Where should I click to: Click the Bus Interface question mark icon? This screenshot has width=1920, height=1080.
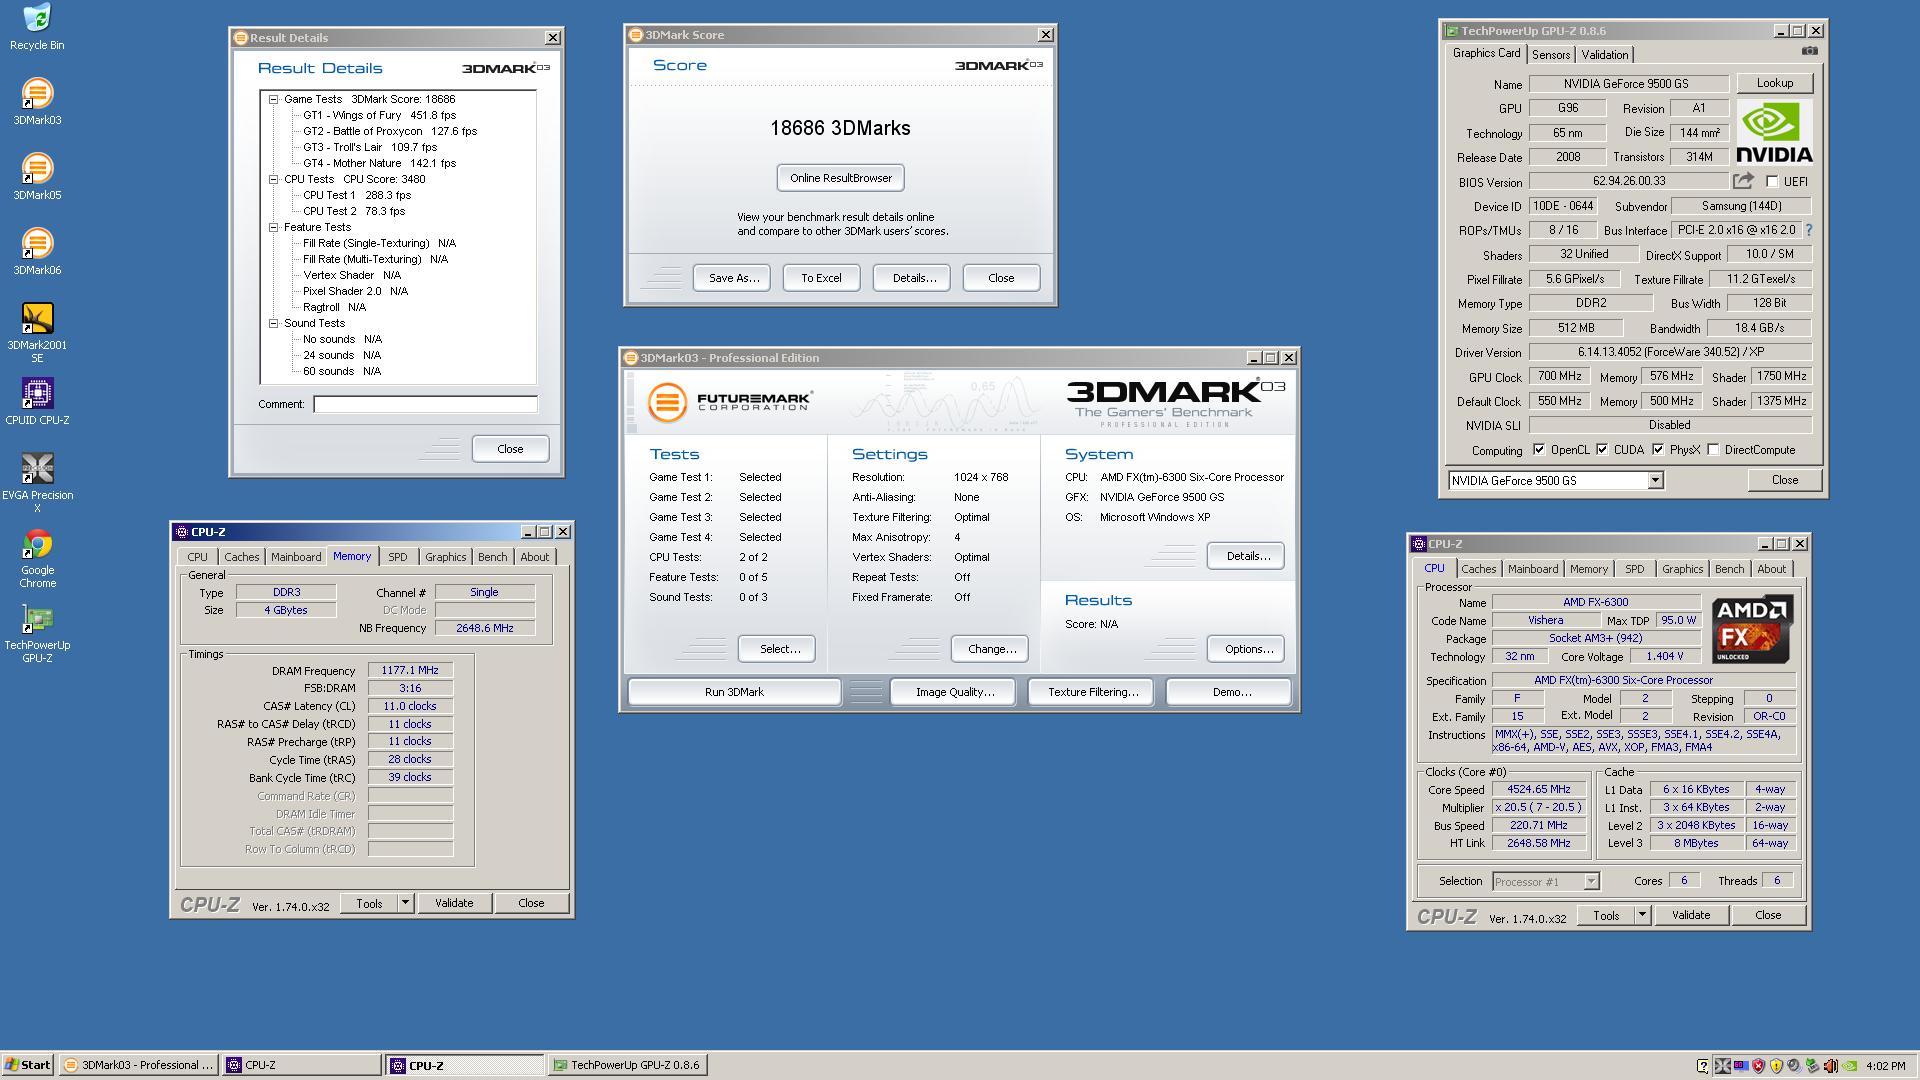[1809, 230]
